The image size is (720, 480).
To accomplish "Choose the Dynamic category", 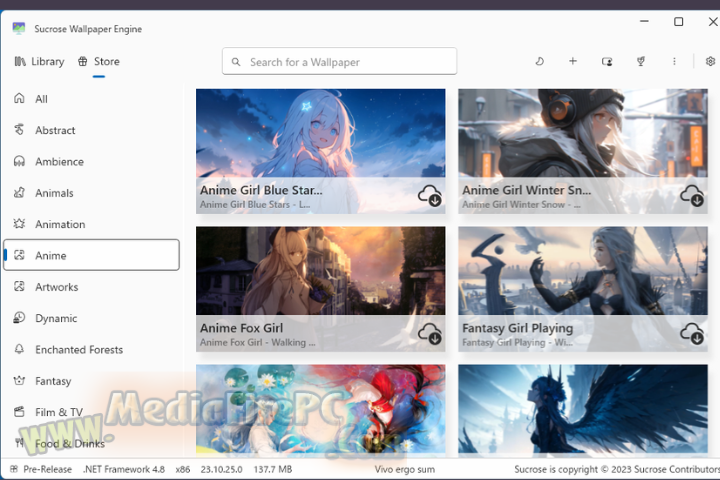I will [91, 318].
